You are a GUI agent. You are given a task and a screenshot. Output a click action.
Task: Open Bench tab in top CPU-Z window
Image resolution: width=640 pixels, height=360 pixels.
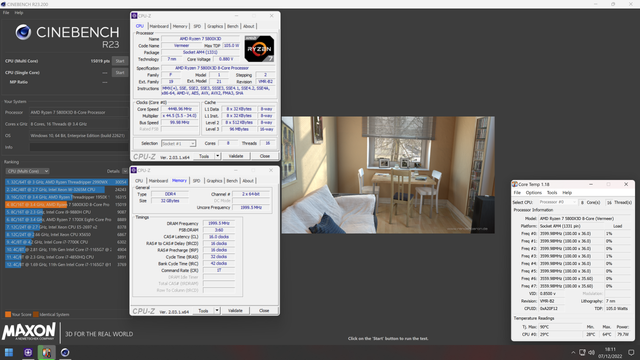(233, 26)
